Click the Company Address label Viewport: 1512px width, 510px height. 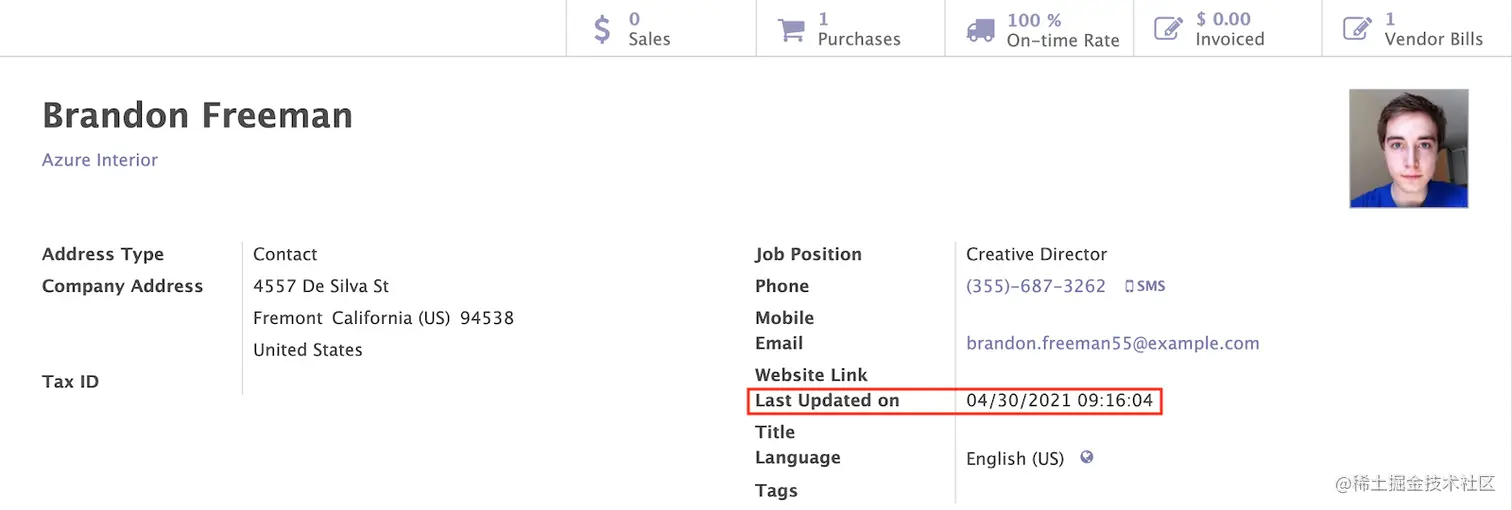coord(122,286)
